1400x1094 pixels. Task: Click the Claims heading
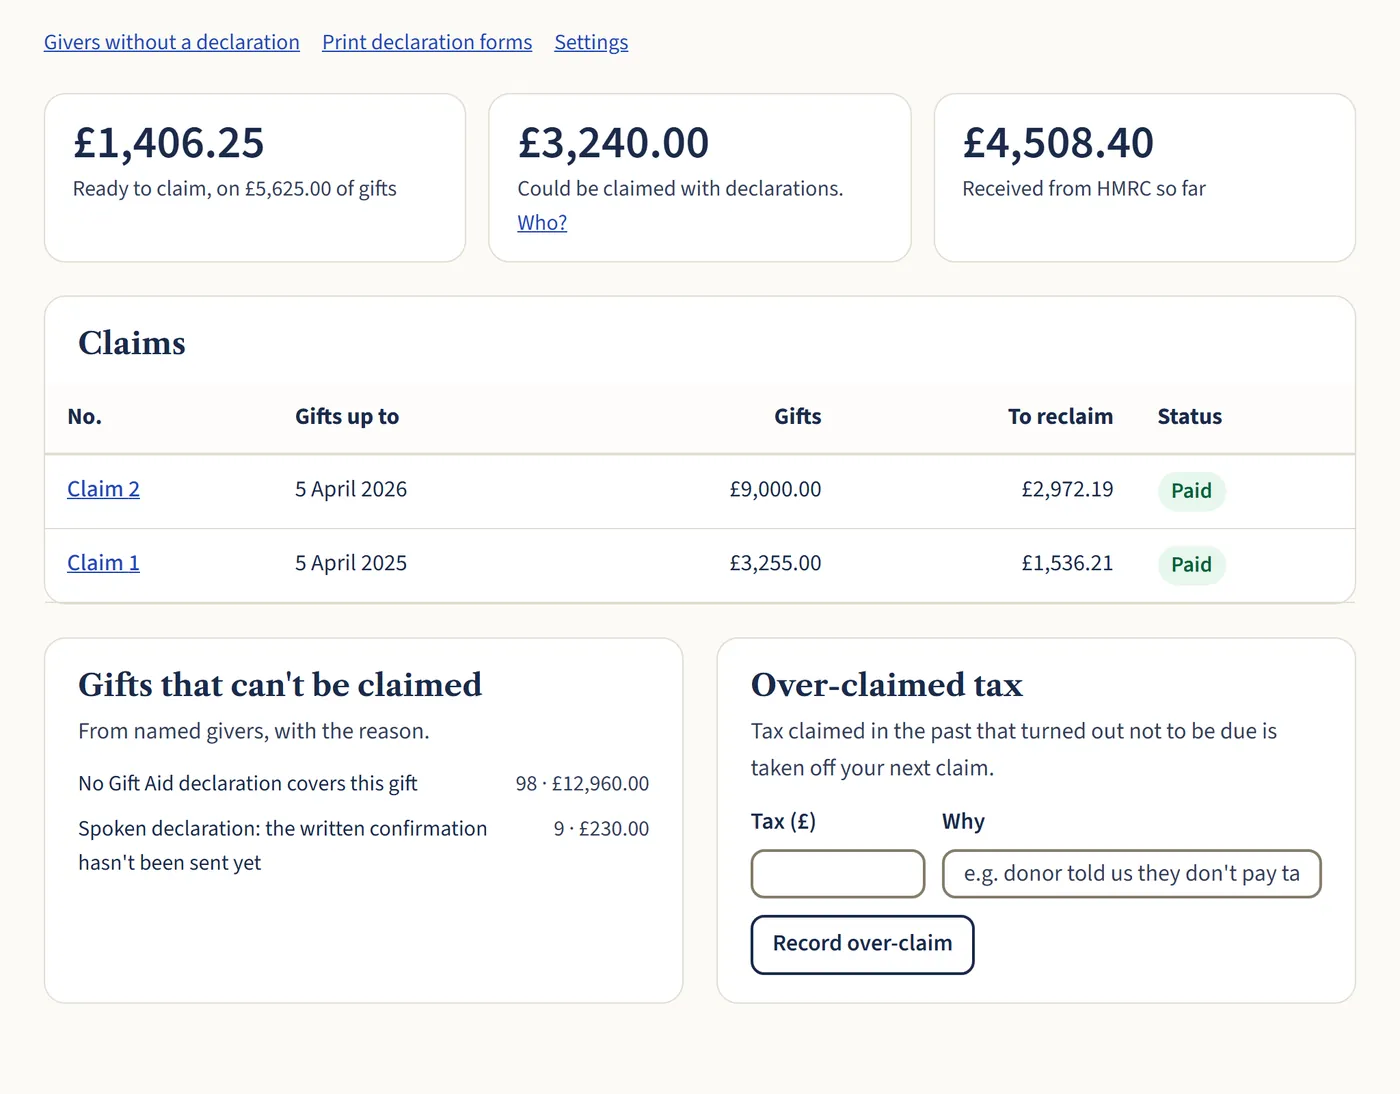132,343
